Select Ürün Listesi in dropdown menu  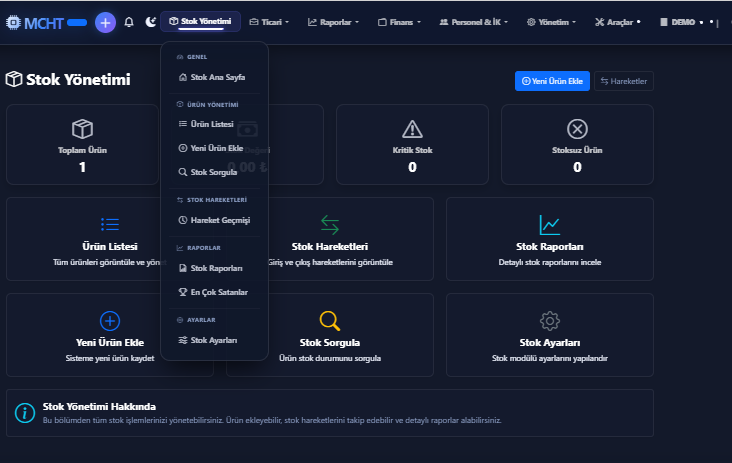point(214,124)
